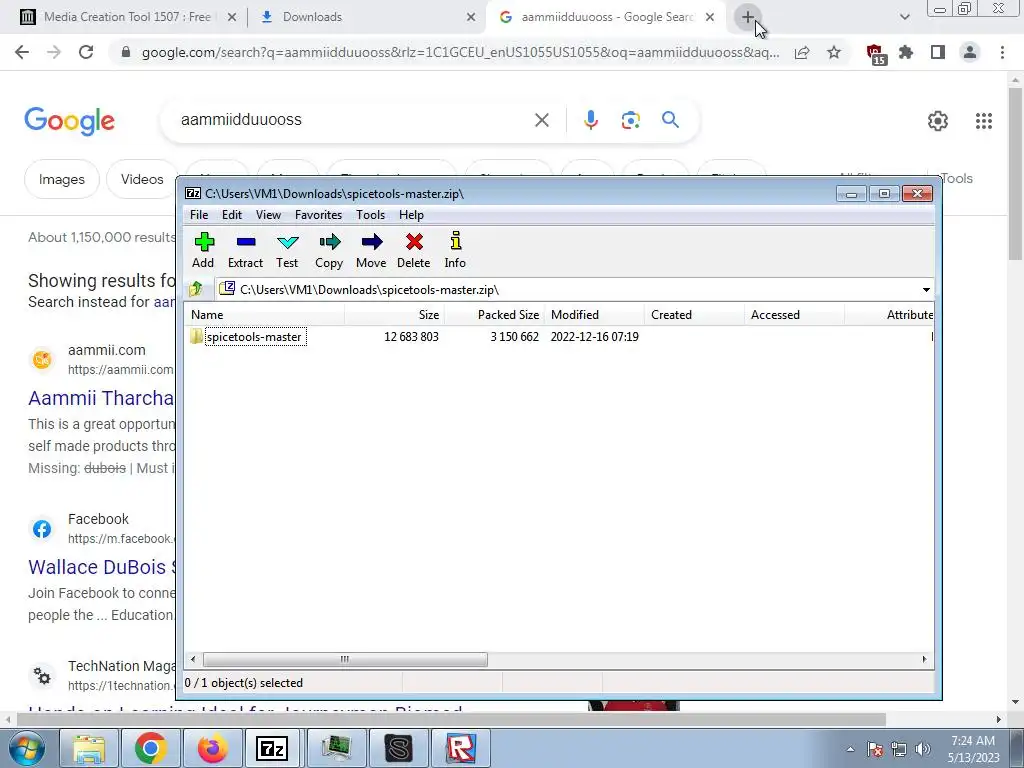Share this page from the address bar
This screenshot has height=768, width=1024.
803,52
